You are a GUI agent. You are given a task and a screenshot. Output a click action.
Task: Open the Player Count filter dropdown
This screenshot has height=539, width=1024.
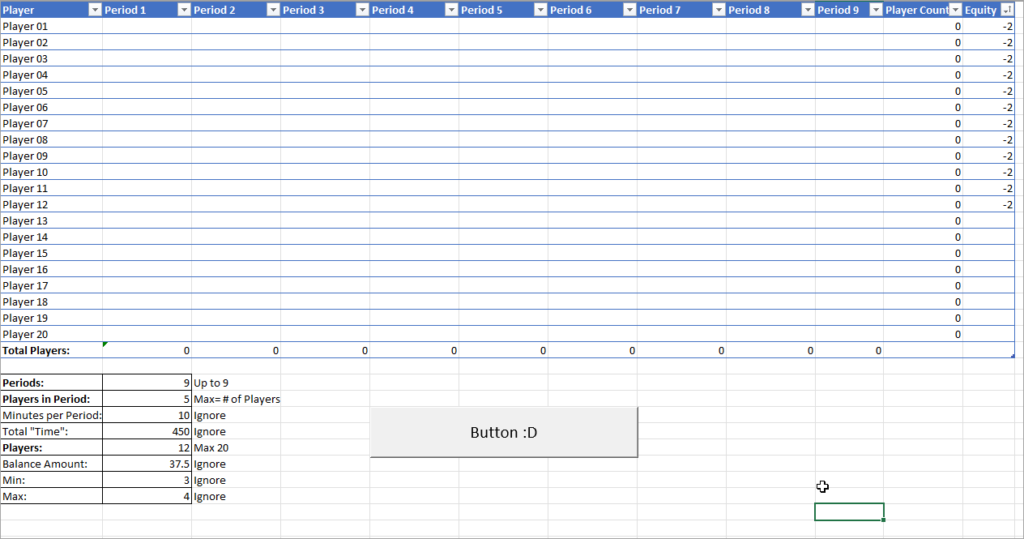955,10
